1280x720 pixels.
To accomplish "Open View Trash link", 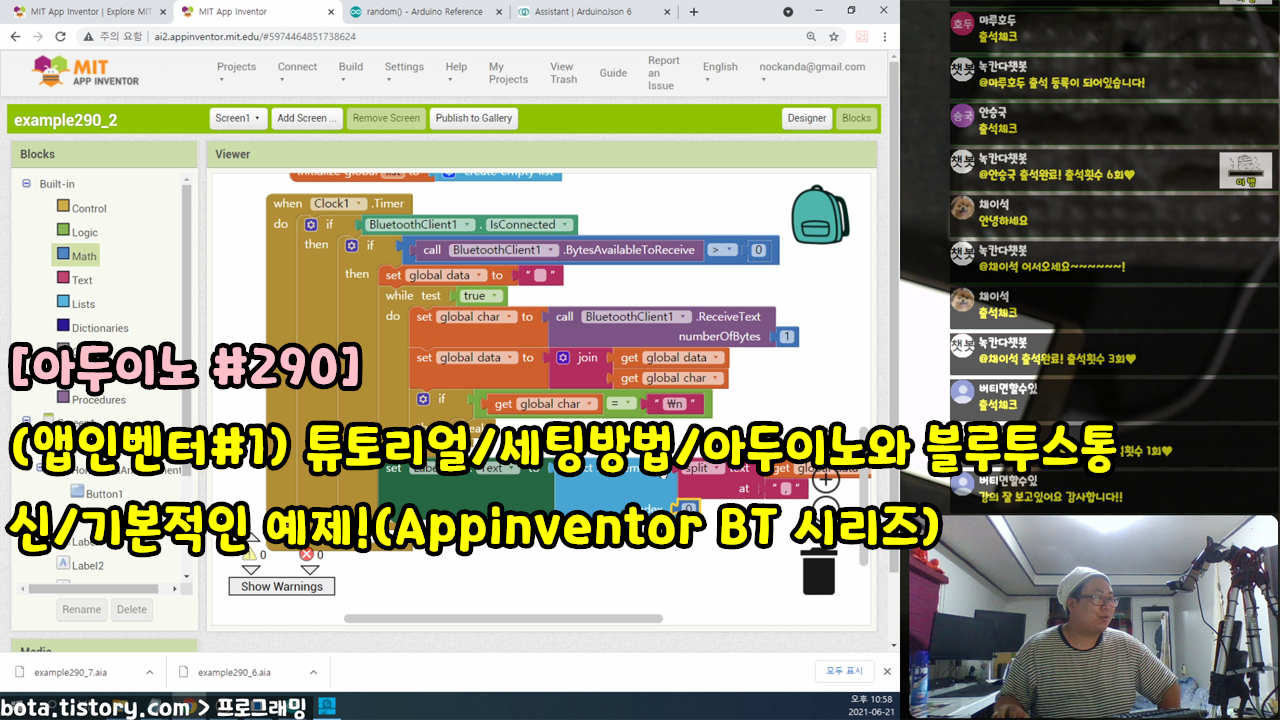I will tap(563, 73).
